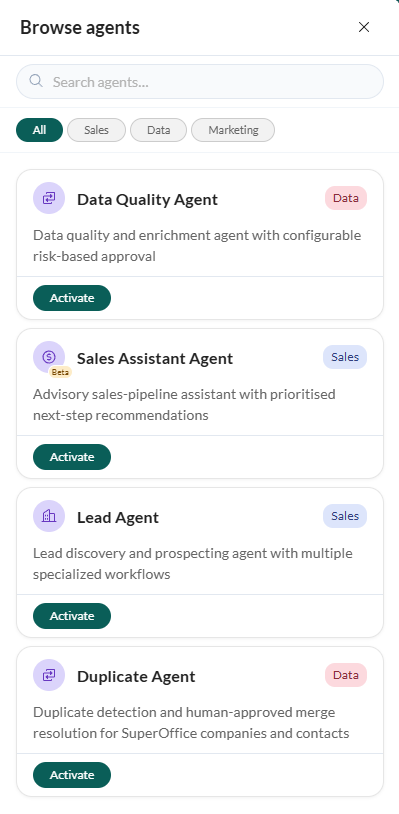Activate the Lead Agent
399x814 pixels.
click(x=72, y=616)
